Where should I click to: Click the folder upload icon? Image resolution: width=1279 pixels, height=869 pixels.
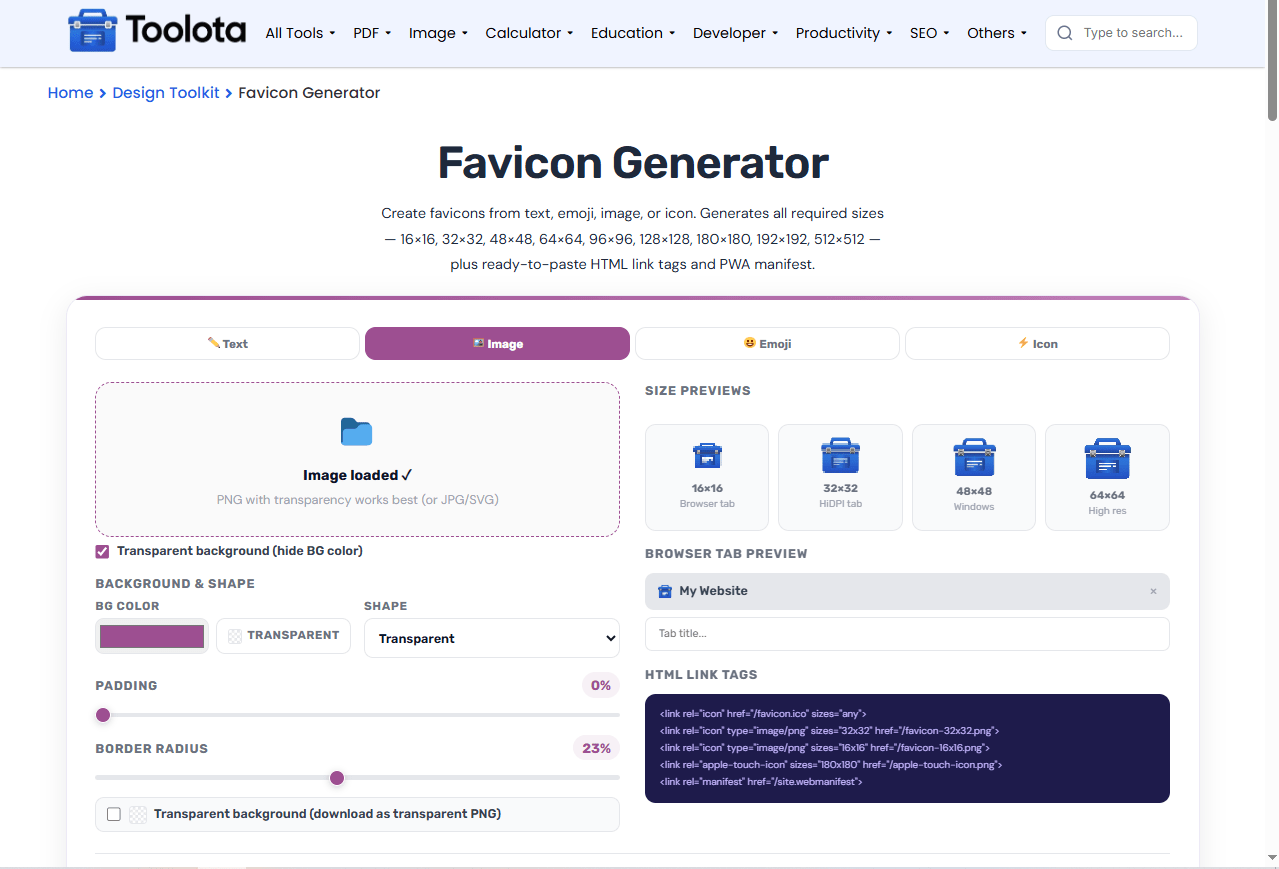(356, 432)
